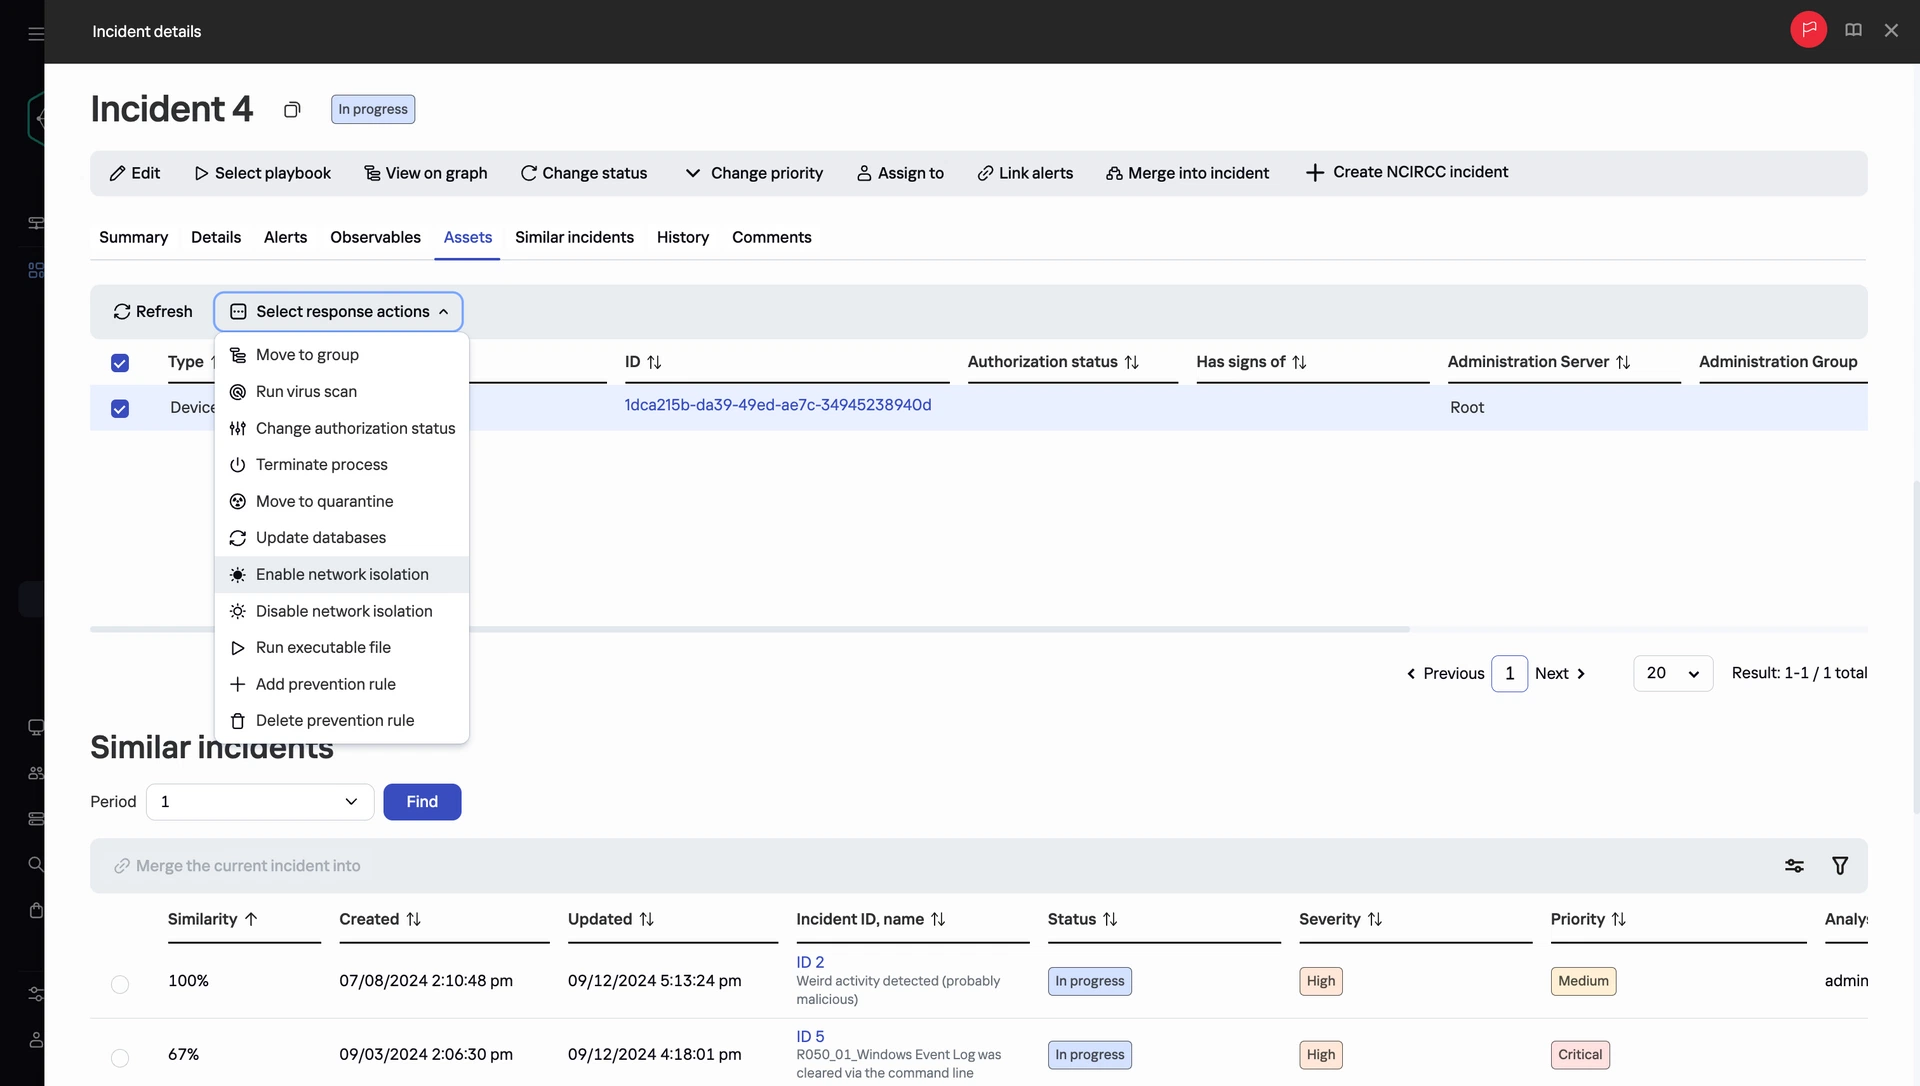
Task: Sort Similarity column ascending arrow
Action: pyautogui.click(x=251, y=919)
